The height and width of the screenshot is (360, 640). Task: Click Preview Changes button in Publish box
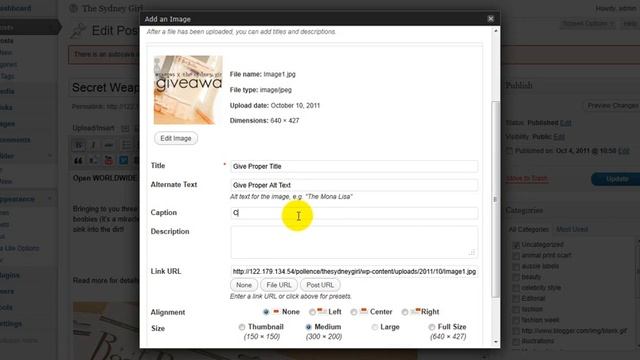(612, 106)
